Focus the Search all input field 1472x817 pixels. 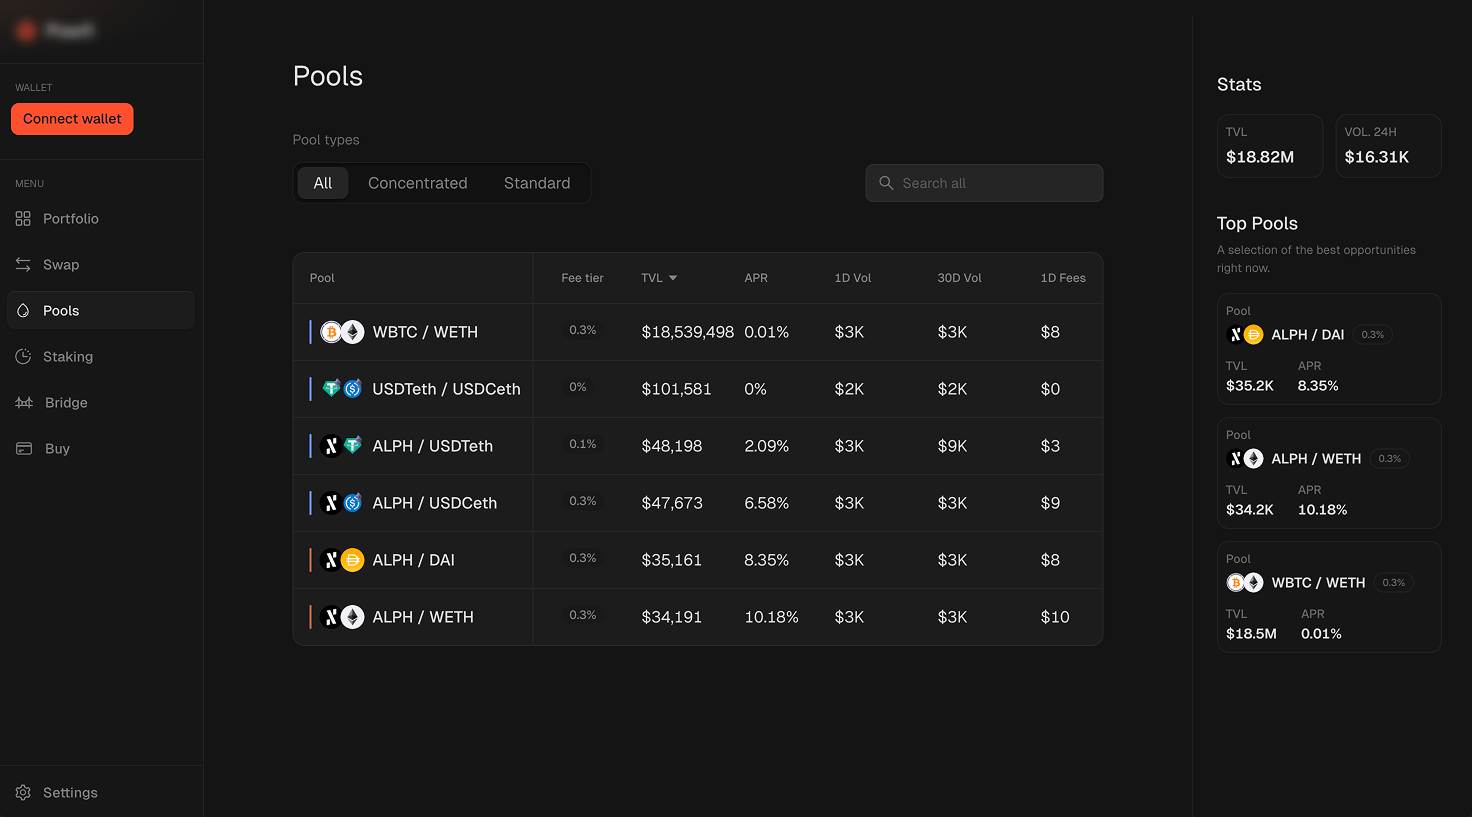996,183
